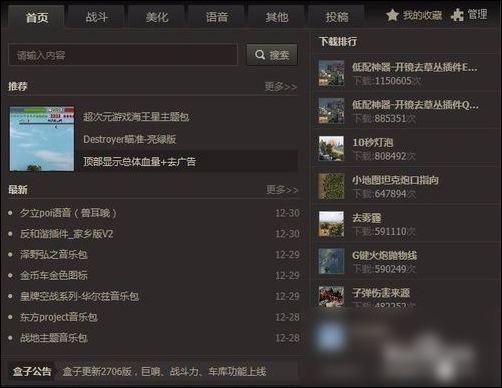This screenshot has width=502, height=388.
Task: Click the 下载排行 heading
Action: pos(338,42)
